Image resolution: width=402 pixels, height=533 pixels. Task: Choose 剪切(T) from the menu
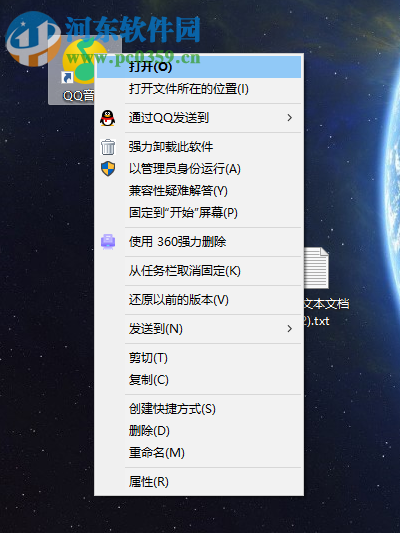[199, 358]
